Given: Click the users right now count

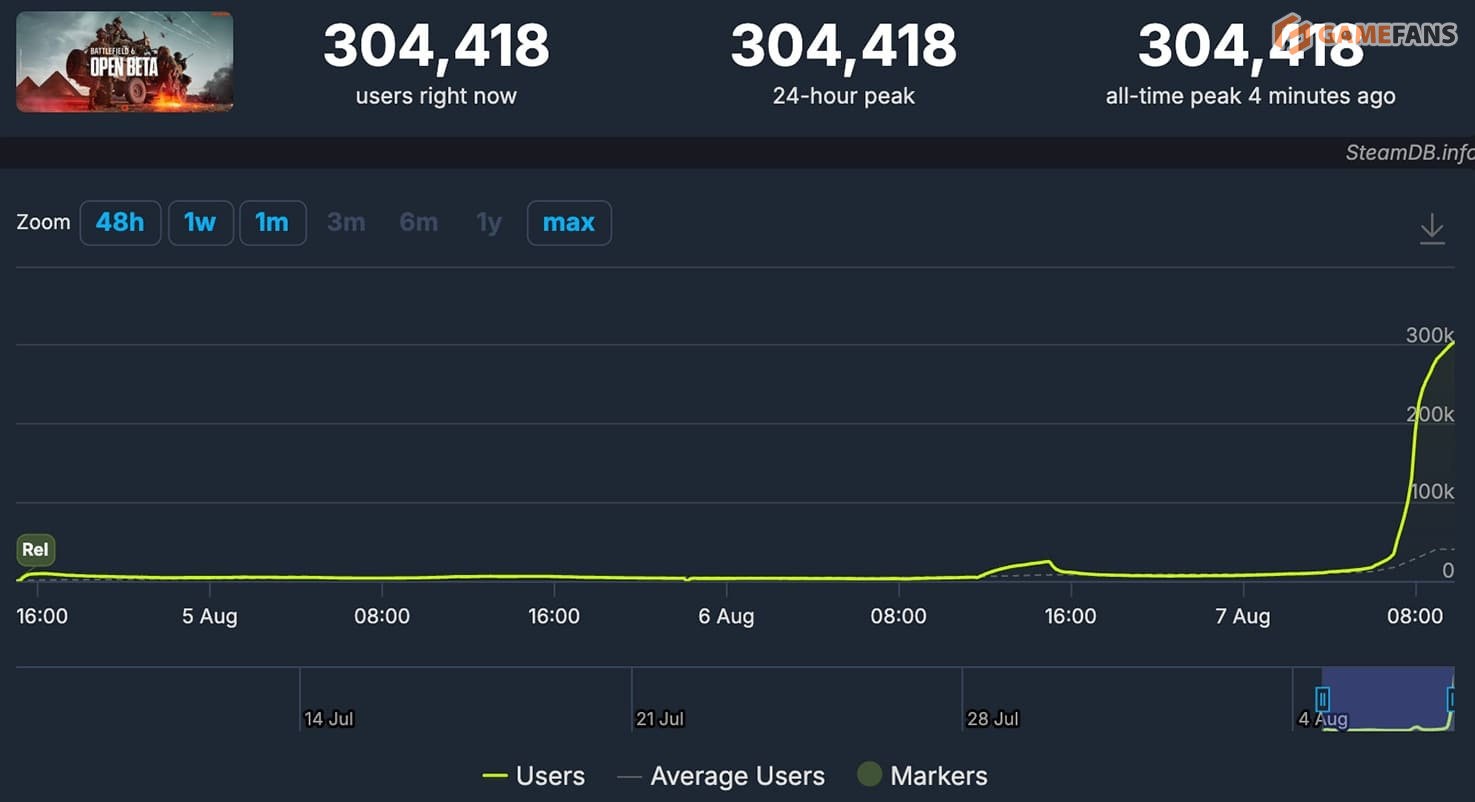Looking at the screenshot, I should (436, 46).
